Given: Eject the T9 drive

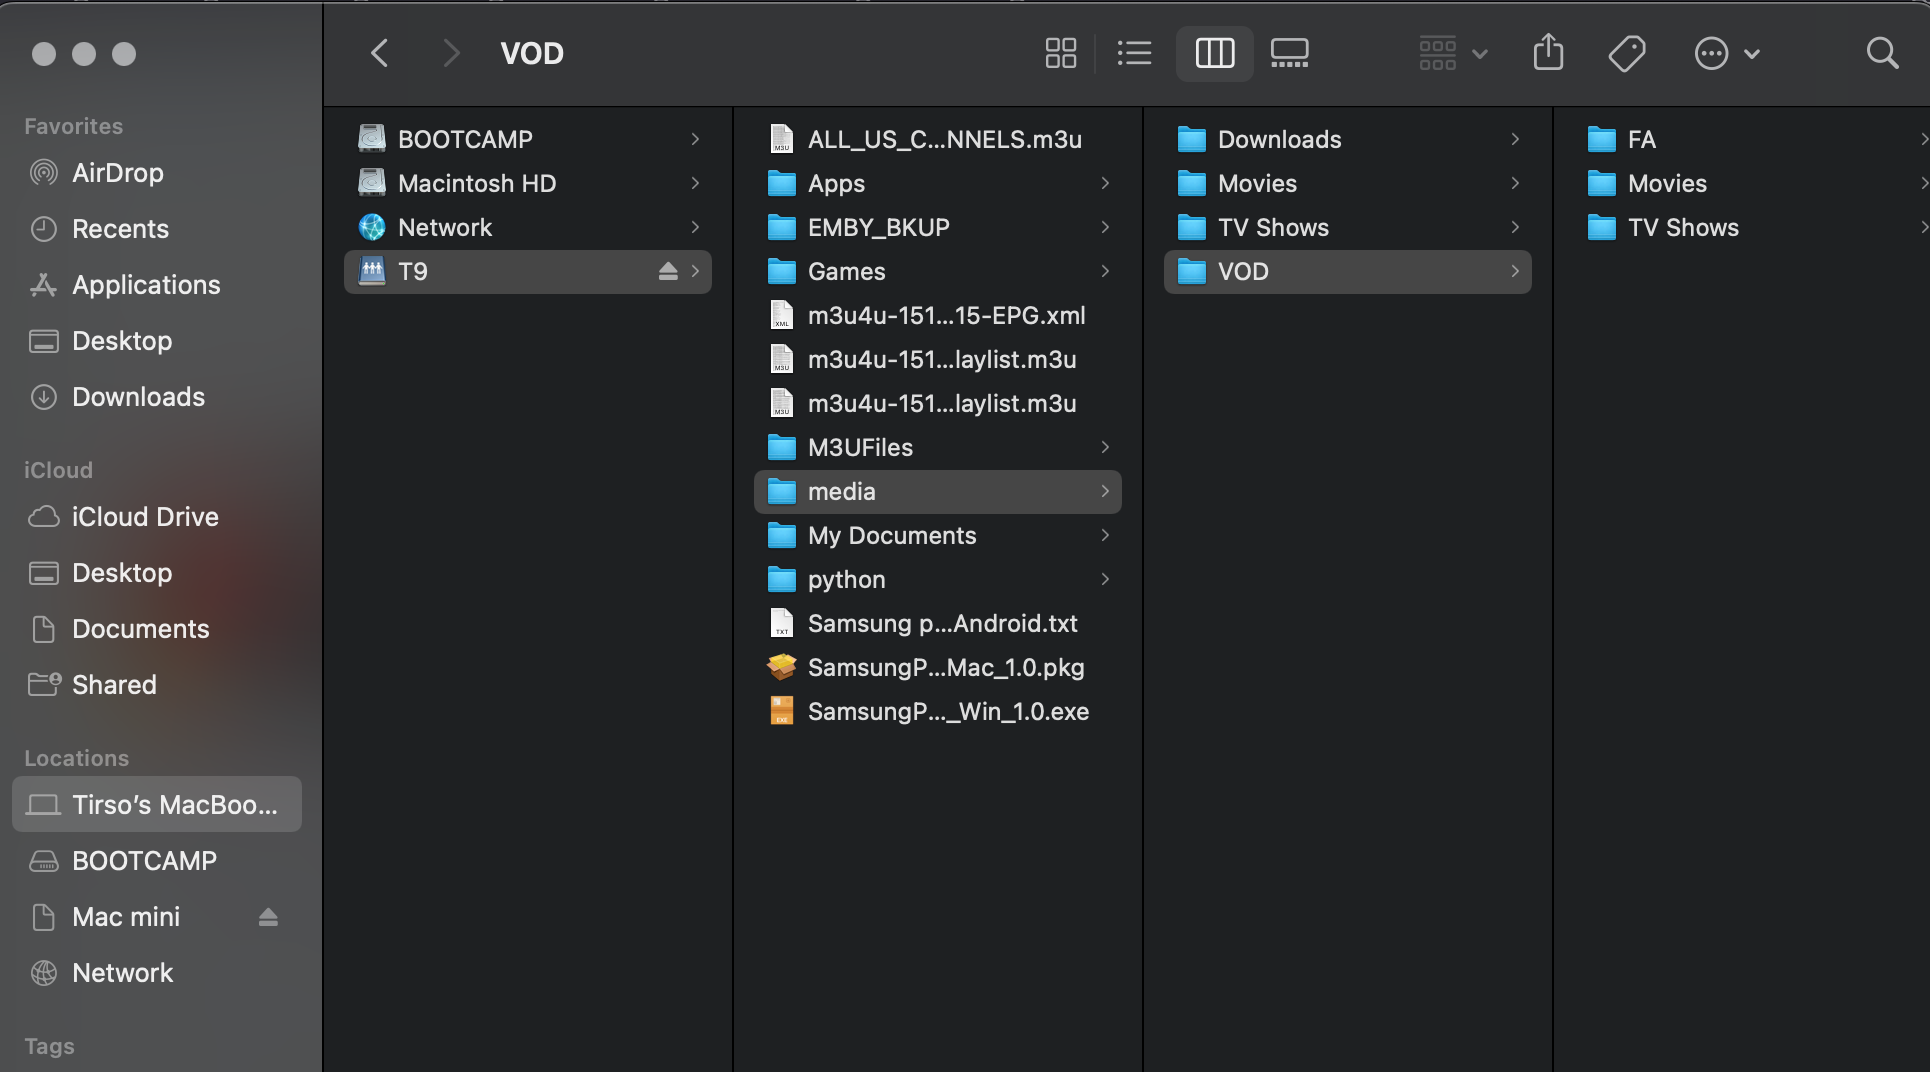Looking at the screenshot, I should tap(668, 271).
